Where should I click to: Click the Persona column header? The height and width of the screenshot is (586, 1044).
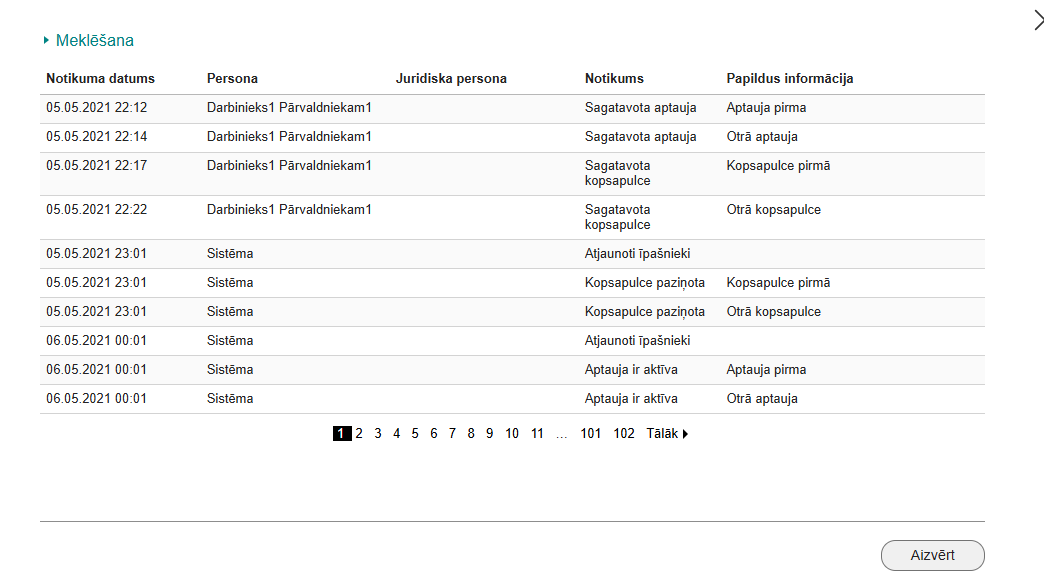232,79
